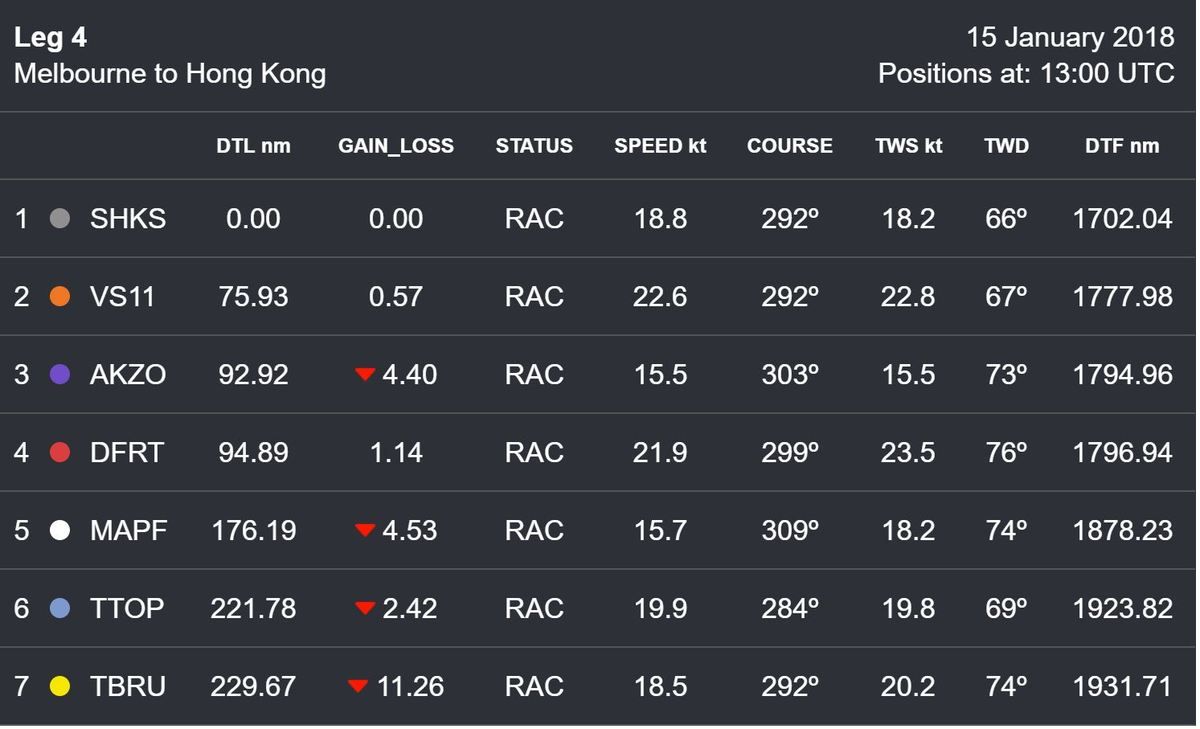Click the SPEED kt column header
The image size is (1200, 729).
(x=660, y=146)
